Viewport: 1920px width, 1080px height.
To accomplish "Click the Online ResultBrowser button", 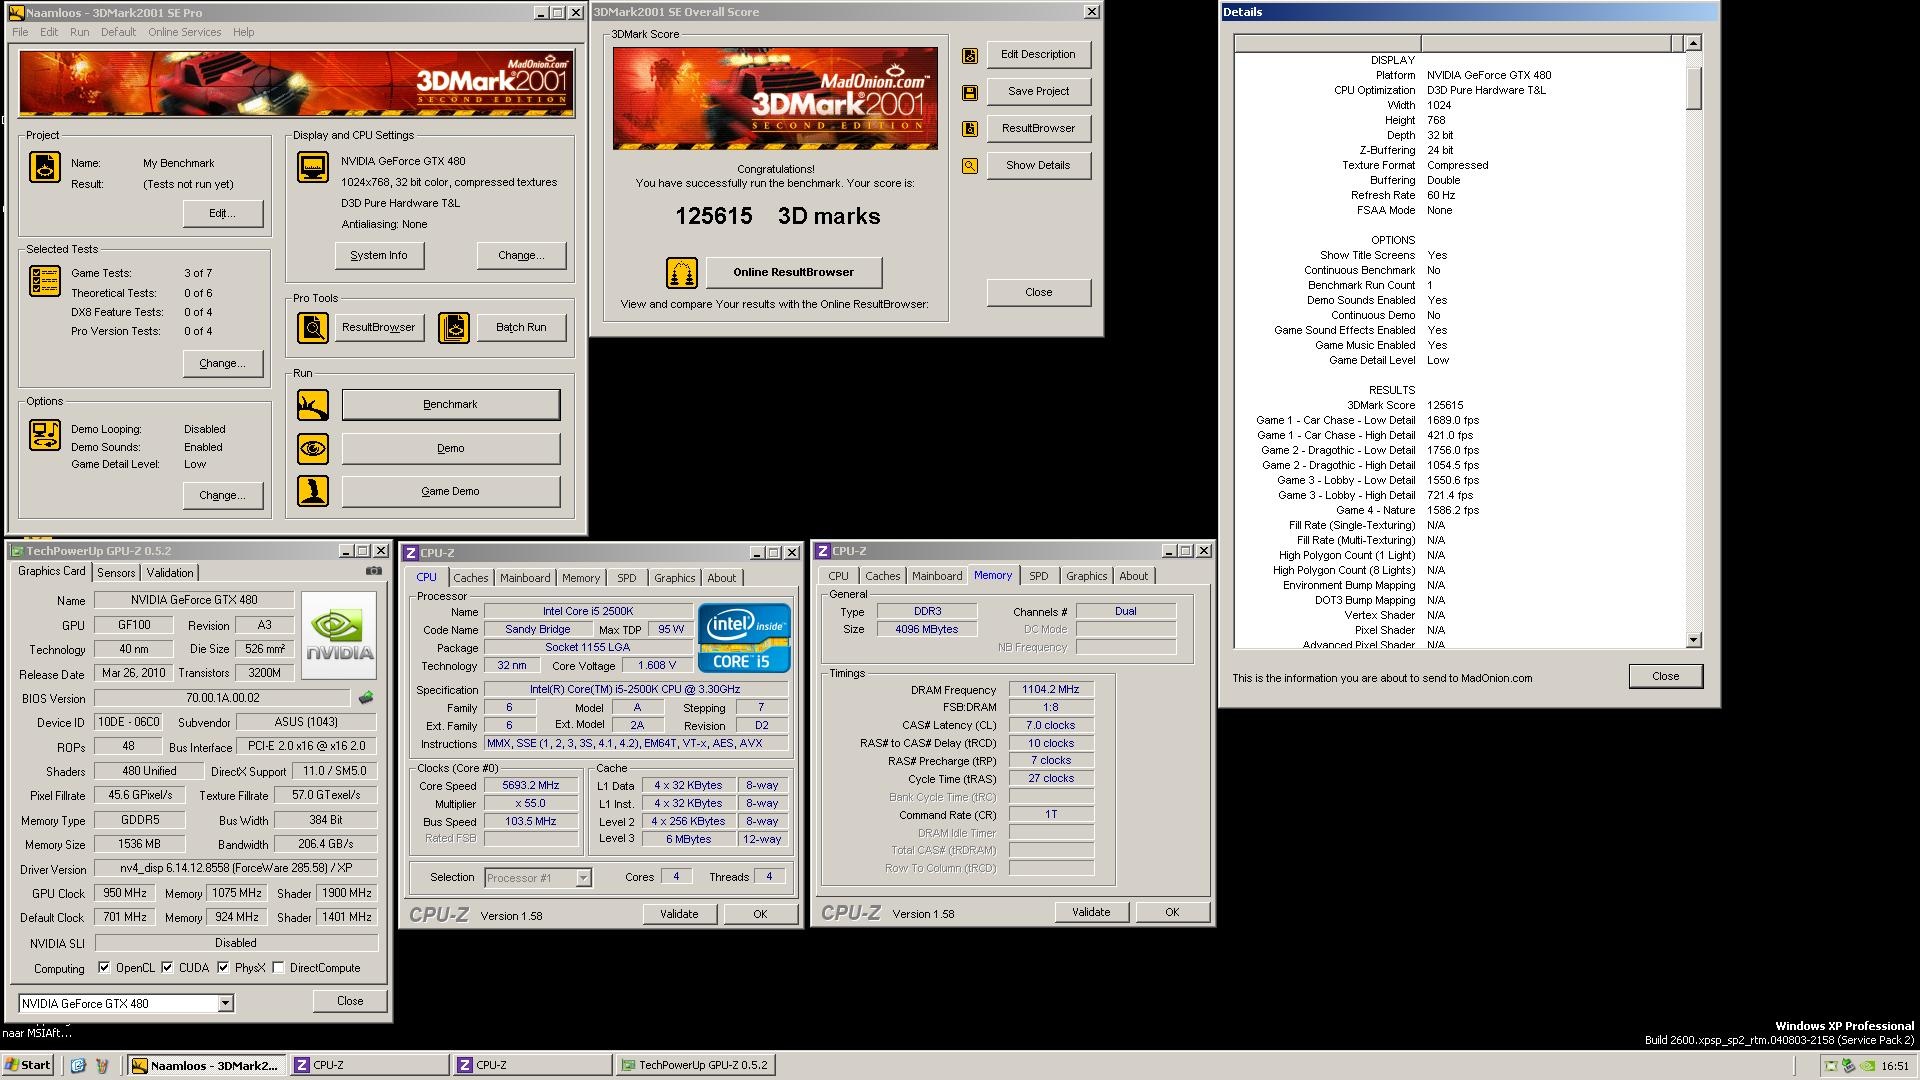I will pos(793,272).
